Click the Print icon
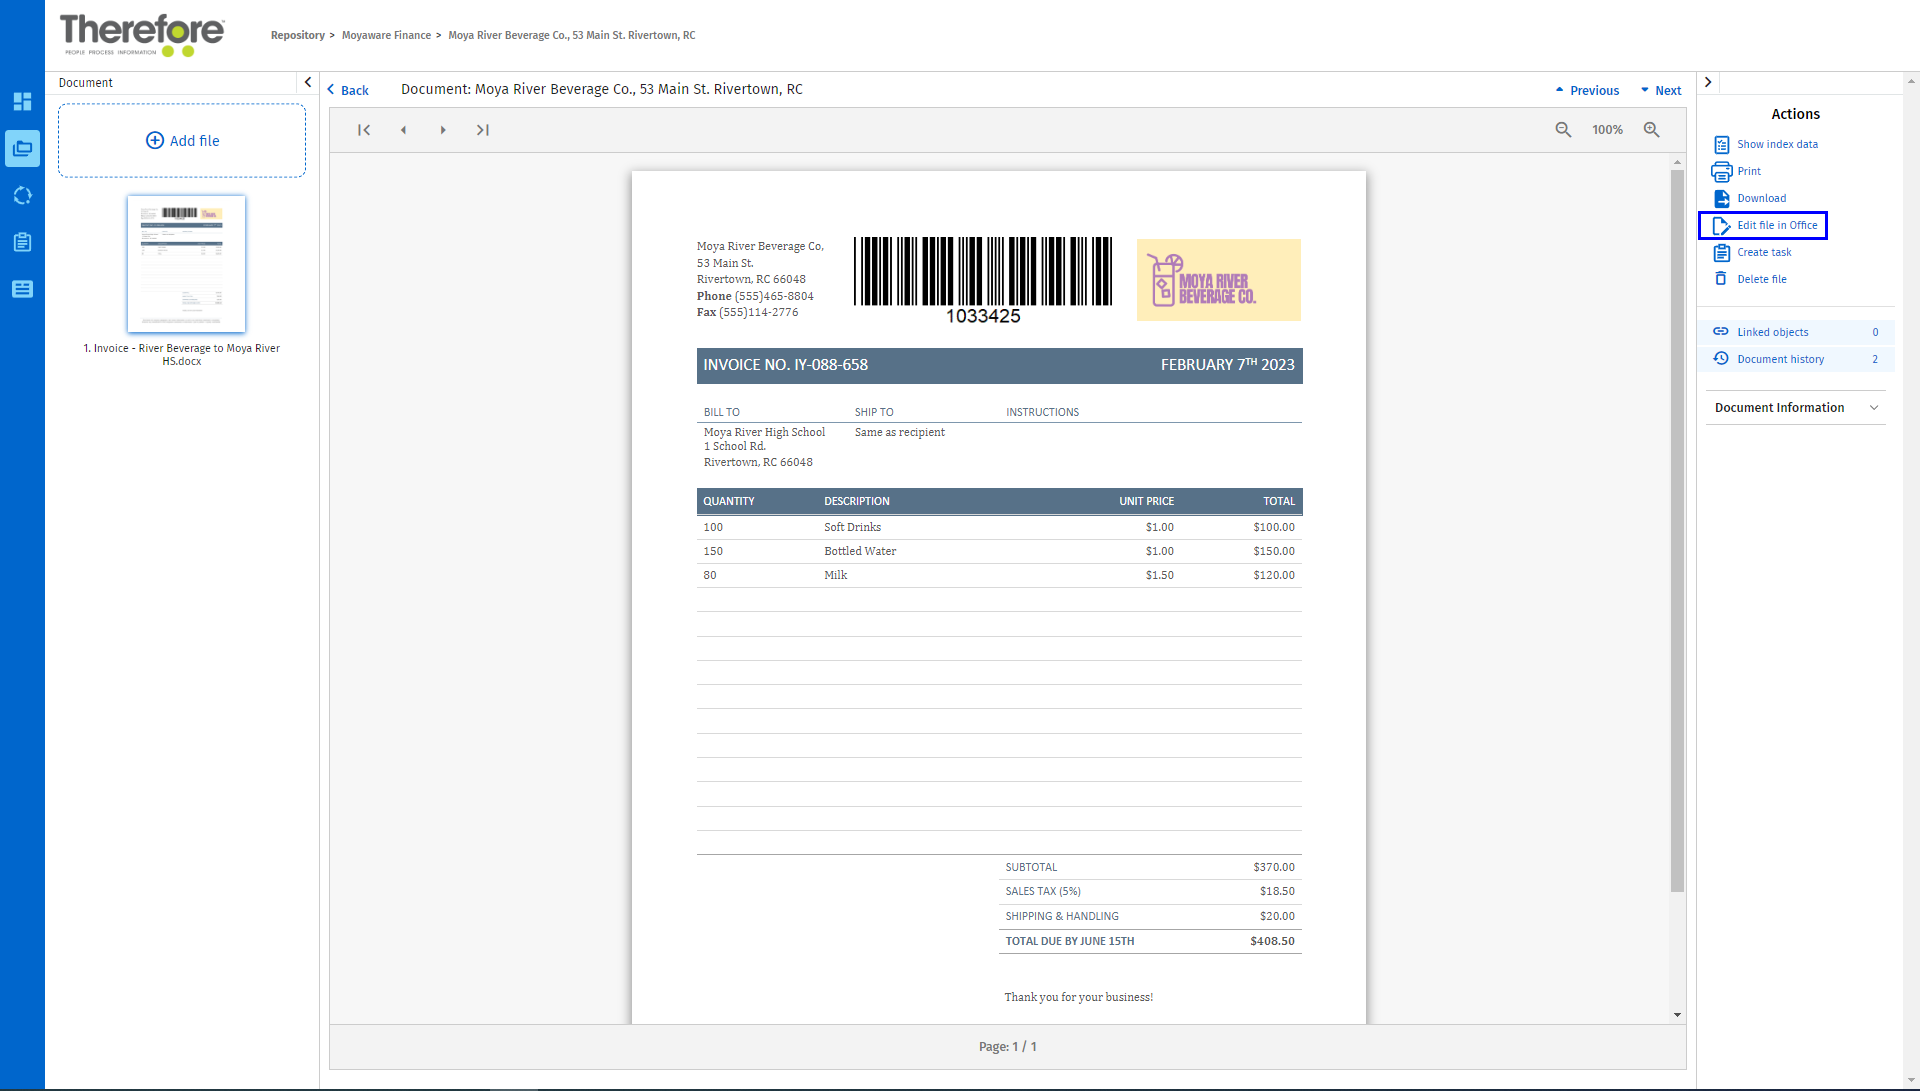 [x=1721, y=171]
